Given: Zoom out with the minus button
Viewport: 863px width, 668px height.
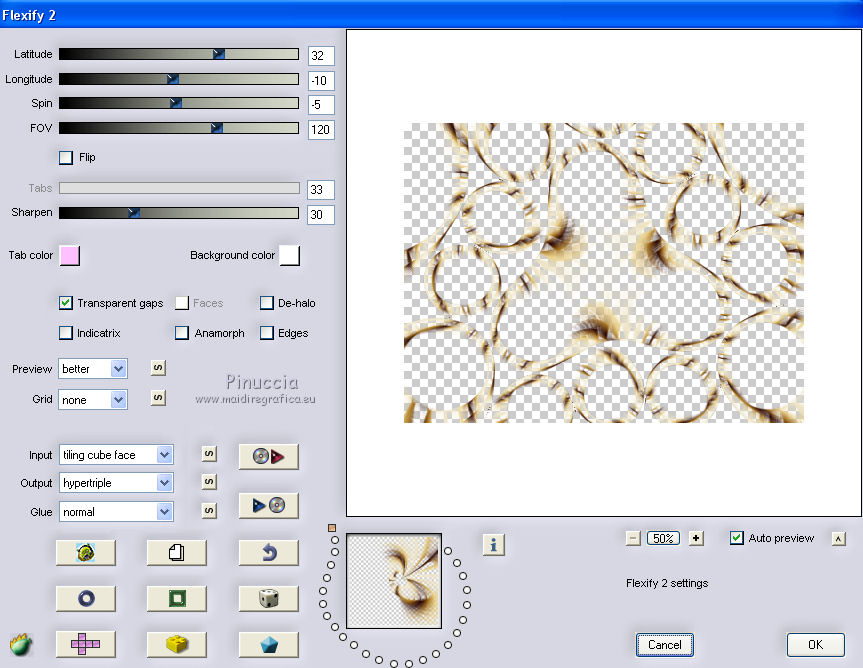Looking at the screenshot, I should tap(633, 538).
